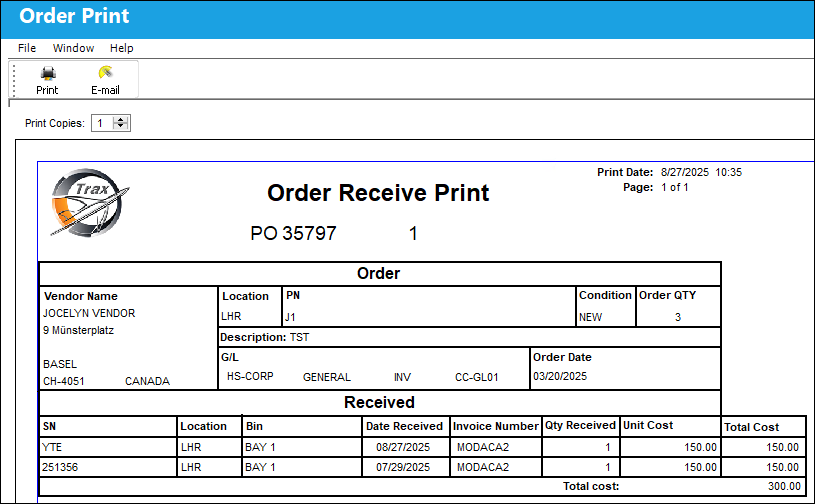Click the Page value 1 of 1
The image size is (815, 504).
[675, 188]
